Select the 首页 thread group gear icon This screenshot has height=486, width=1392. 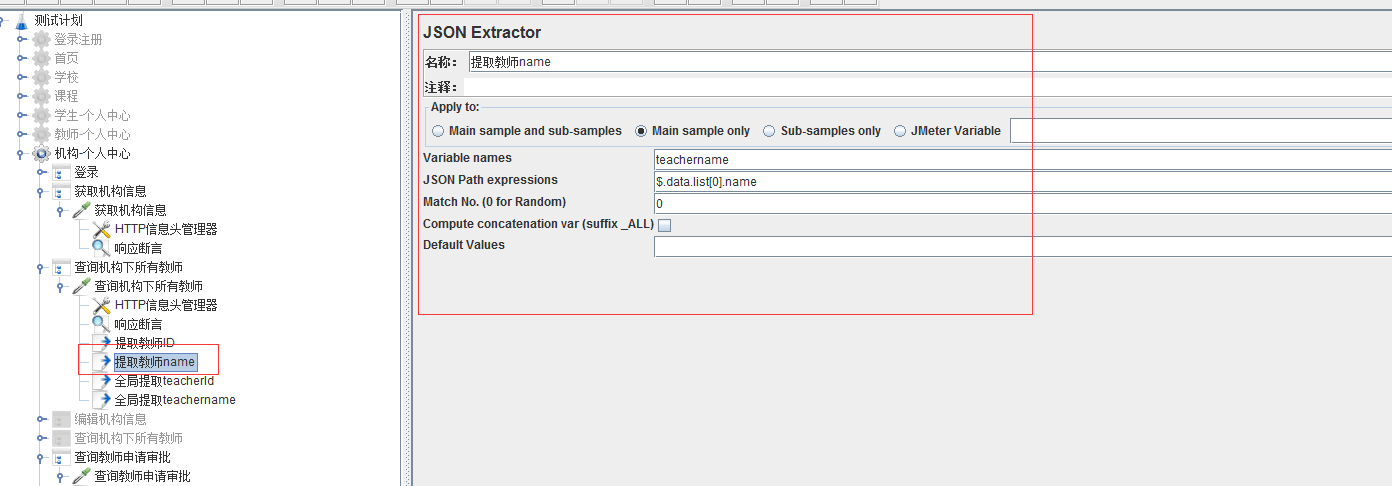(x=41, y=58)
